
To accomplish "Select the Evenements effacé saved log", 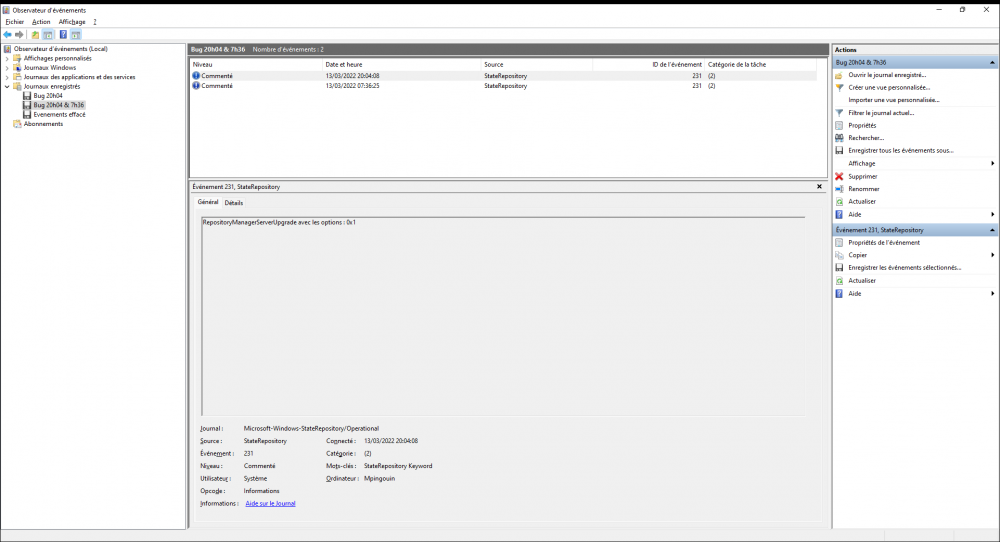I will click(x=59, y=114).
